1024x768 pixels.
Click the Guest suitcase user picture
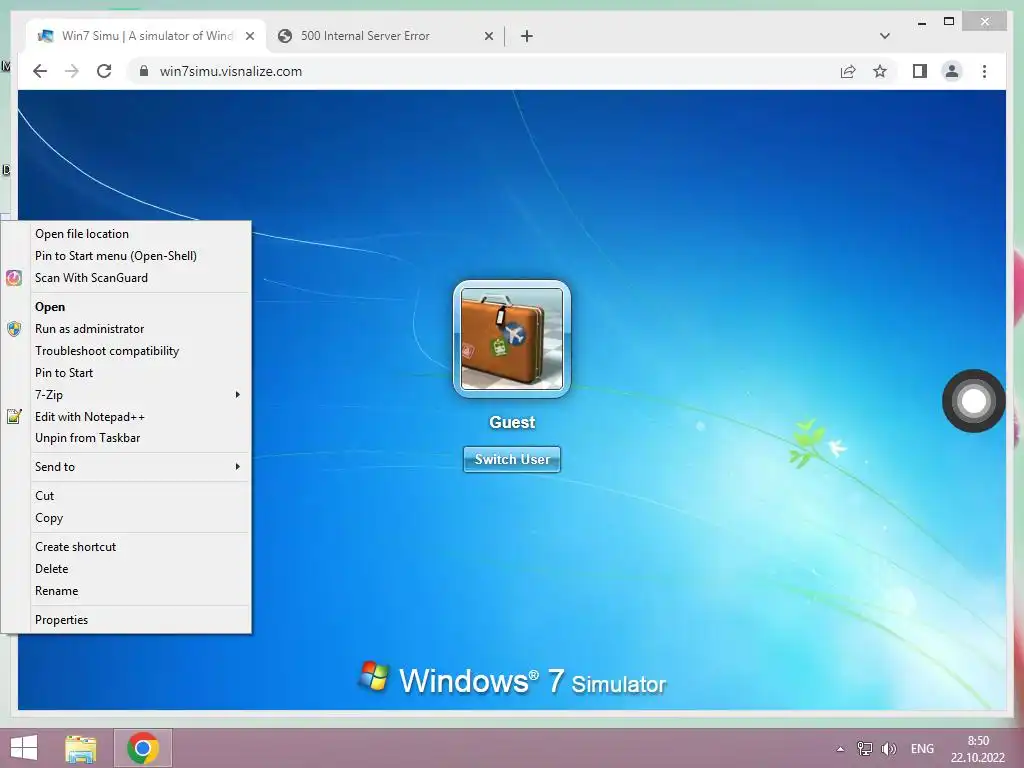512,338
